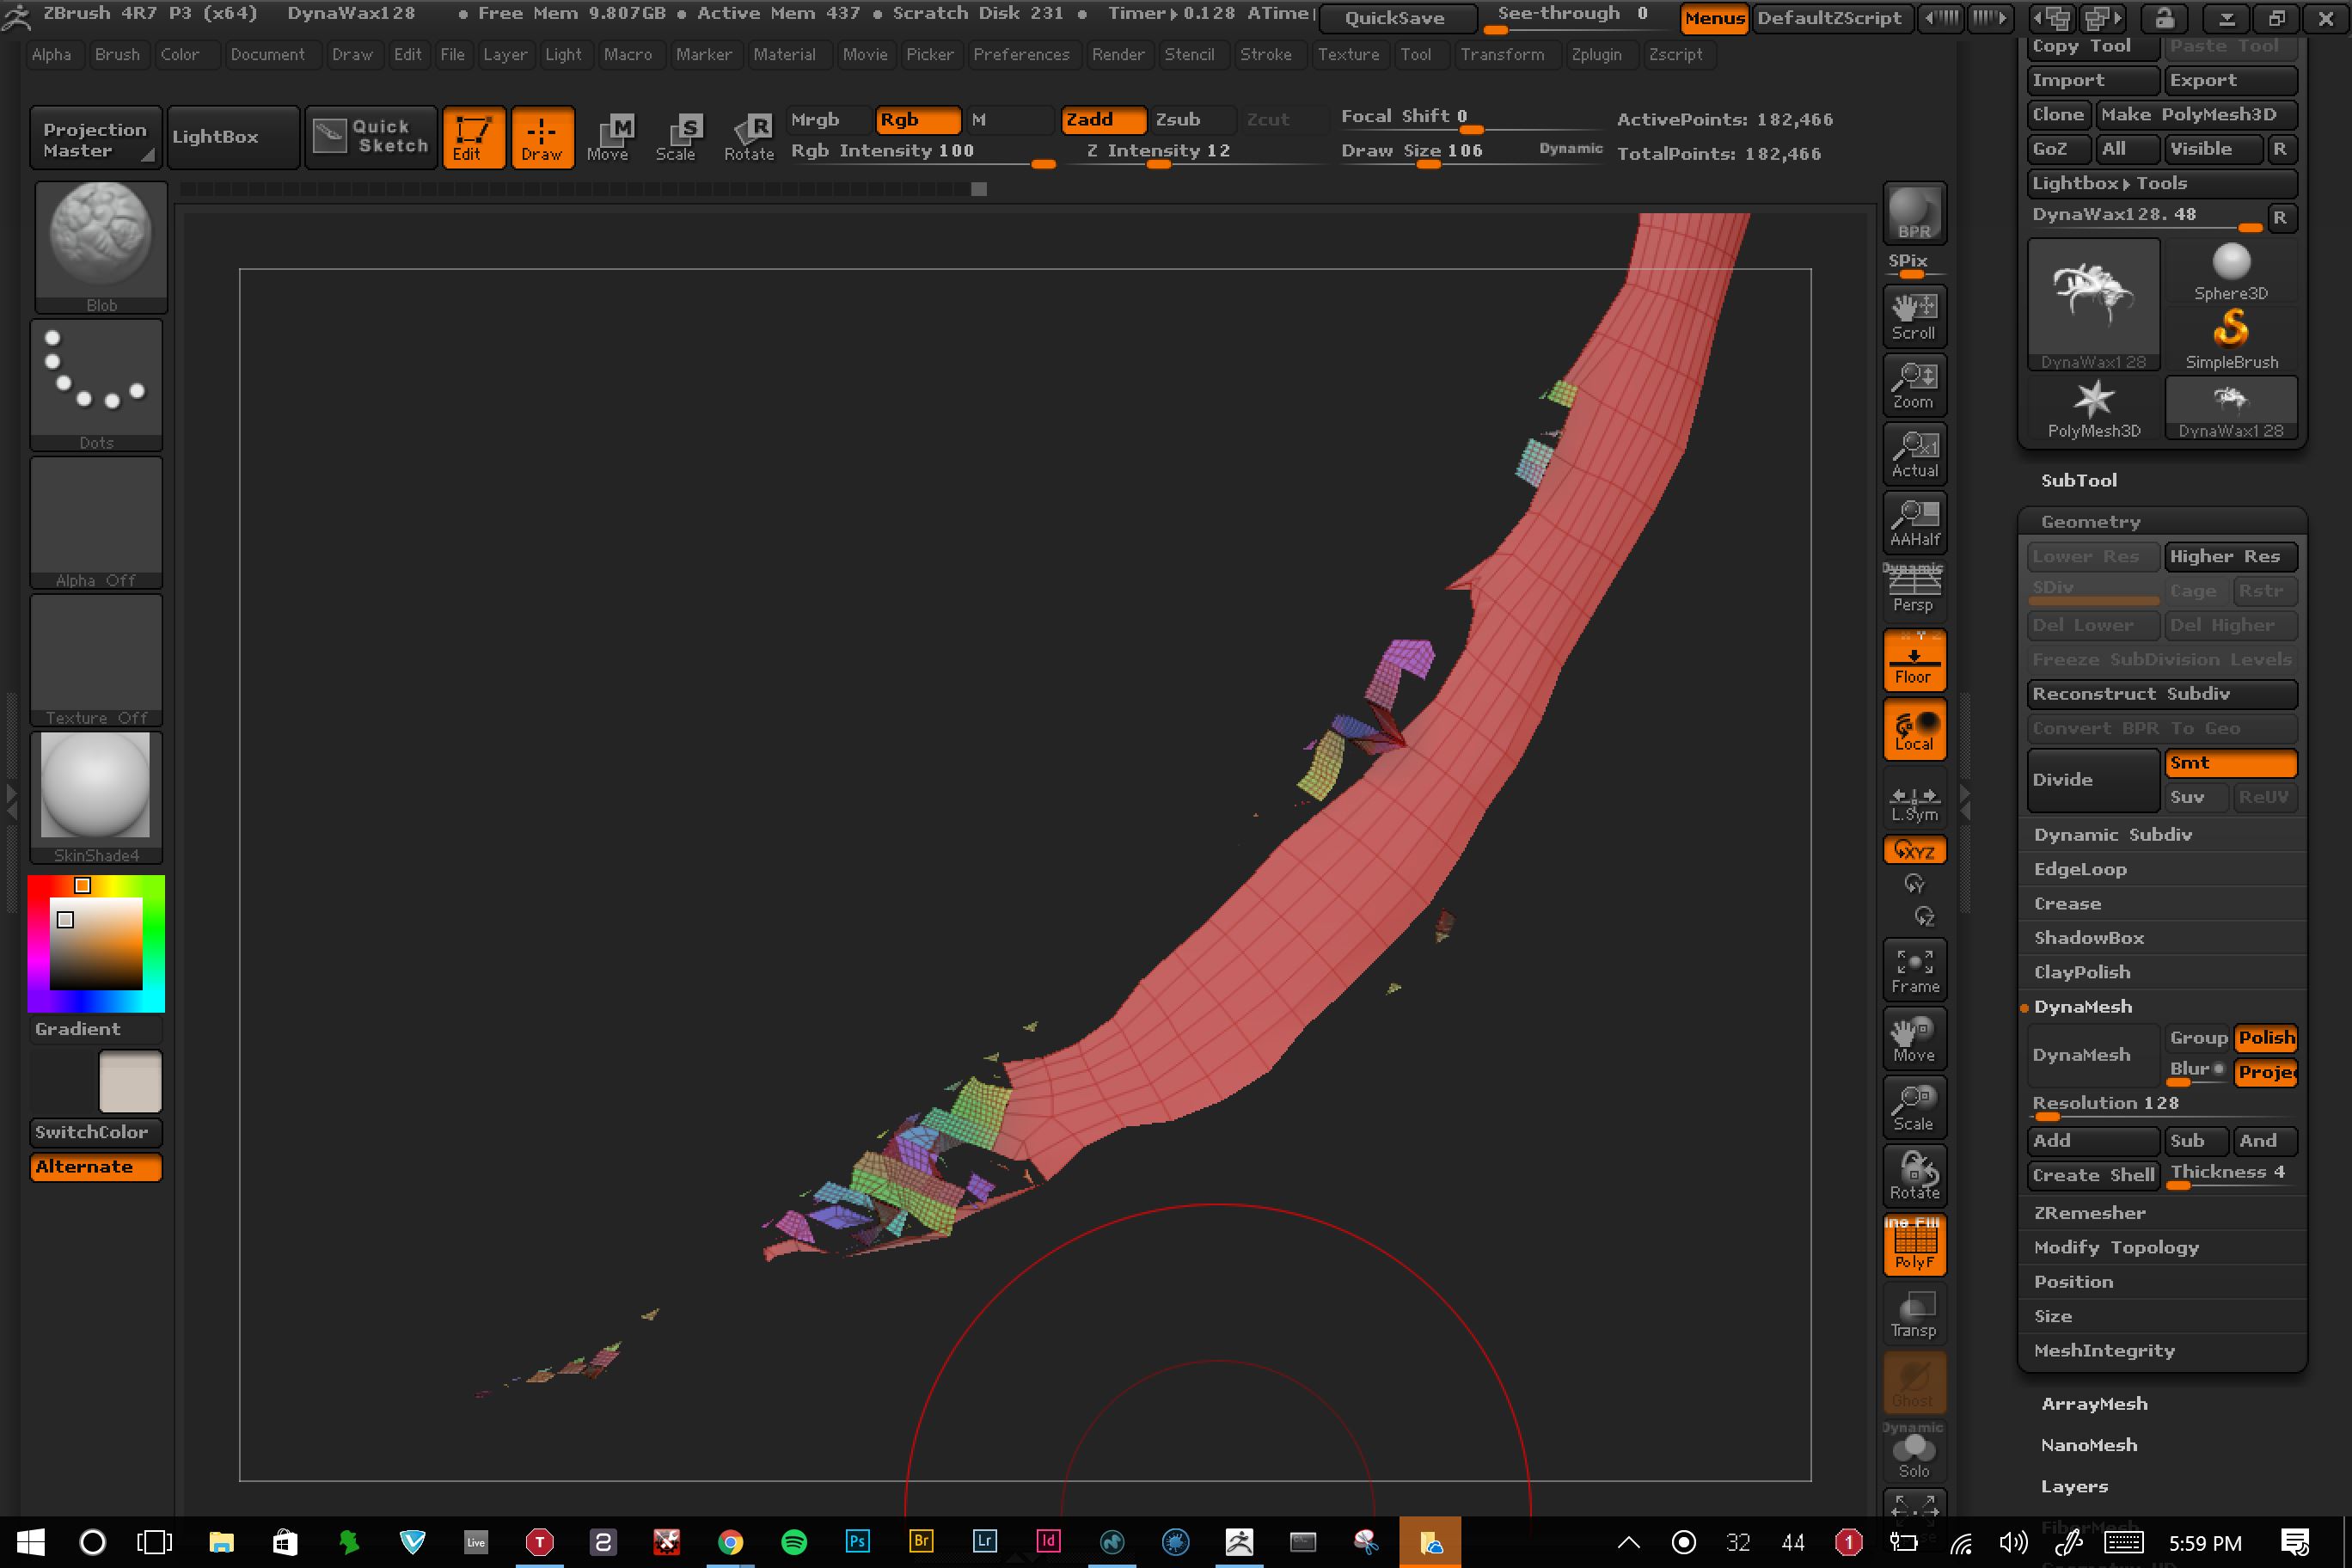Open Spotify from the taskbar
2352x1568 pixels.
click(794, 1542)
